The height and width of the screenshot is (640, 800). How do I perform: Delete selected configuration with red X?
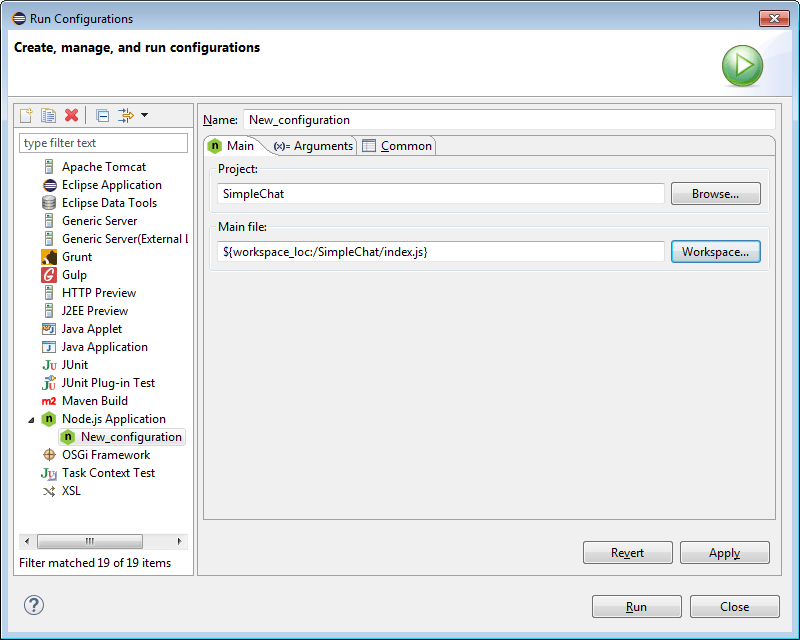(x=71, y=115)
